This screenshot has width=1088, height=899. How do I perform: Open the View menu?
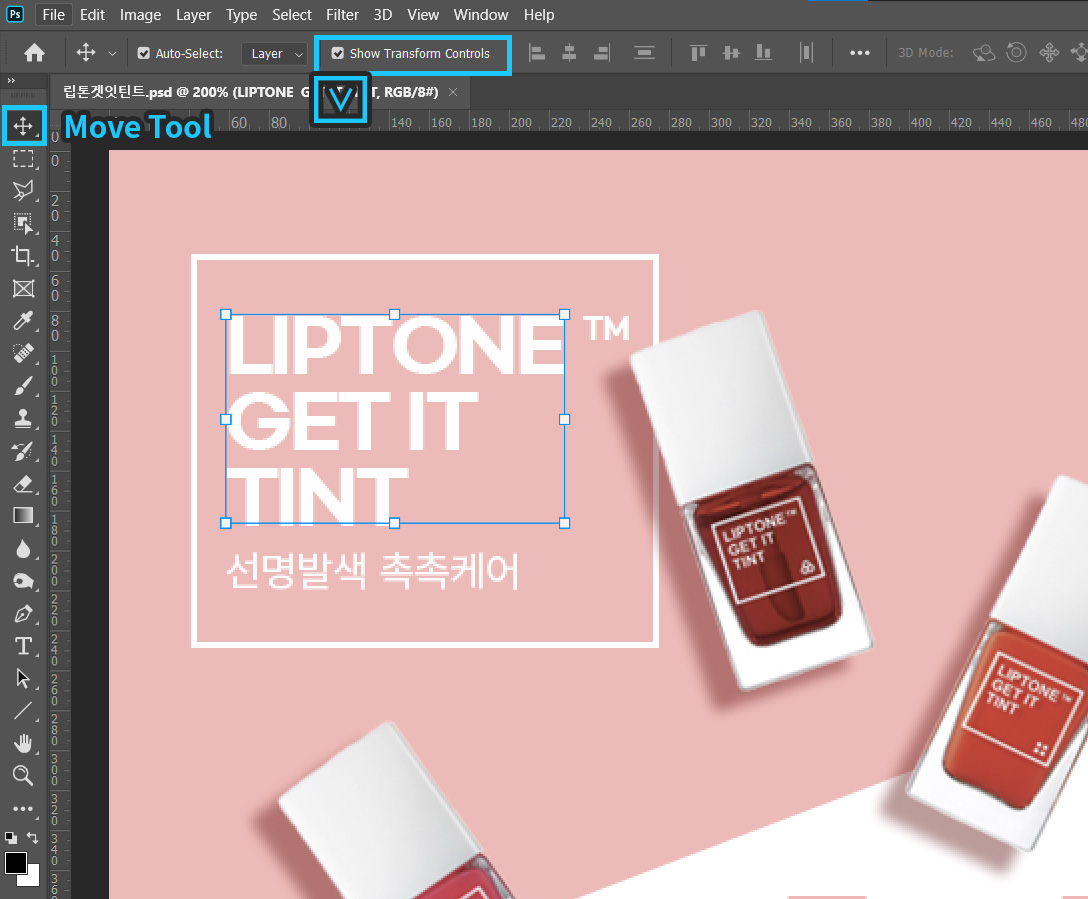coord(423,15)
